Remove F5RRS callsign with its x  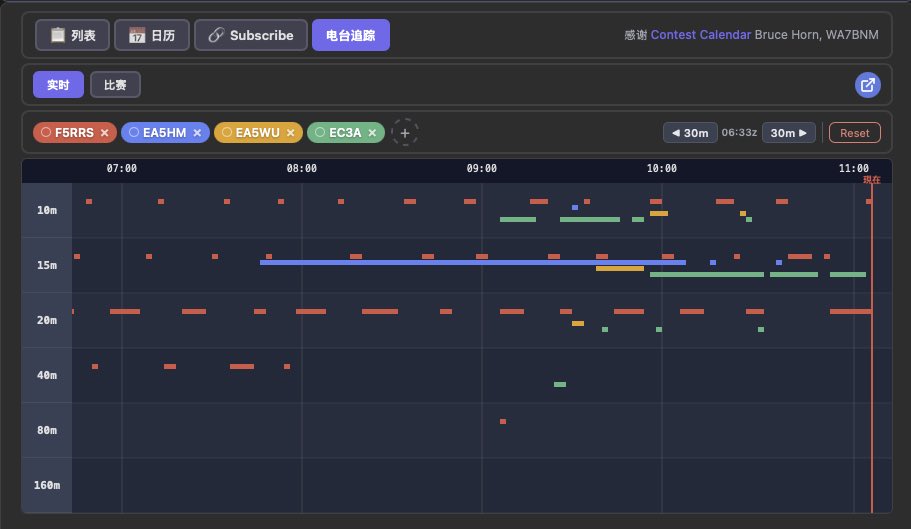point(105,133)
